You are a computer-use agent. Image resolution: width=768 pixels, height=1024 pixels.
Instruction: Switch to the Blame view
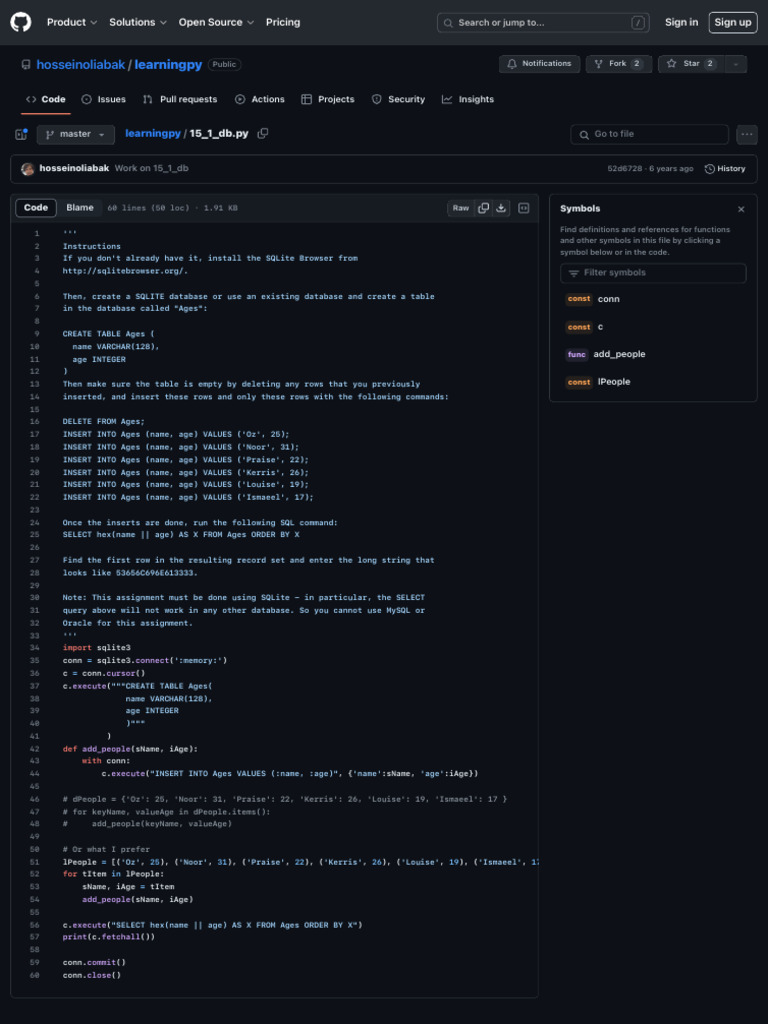[80, 208]
